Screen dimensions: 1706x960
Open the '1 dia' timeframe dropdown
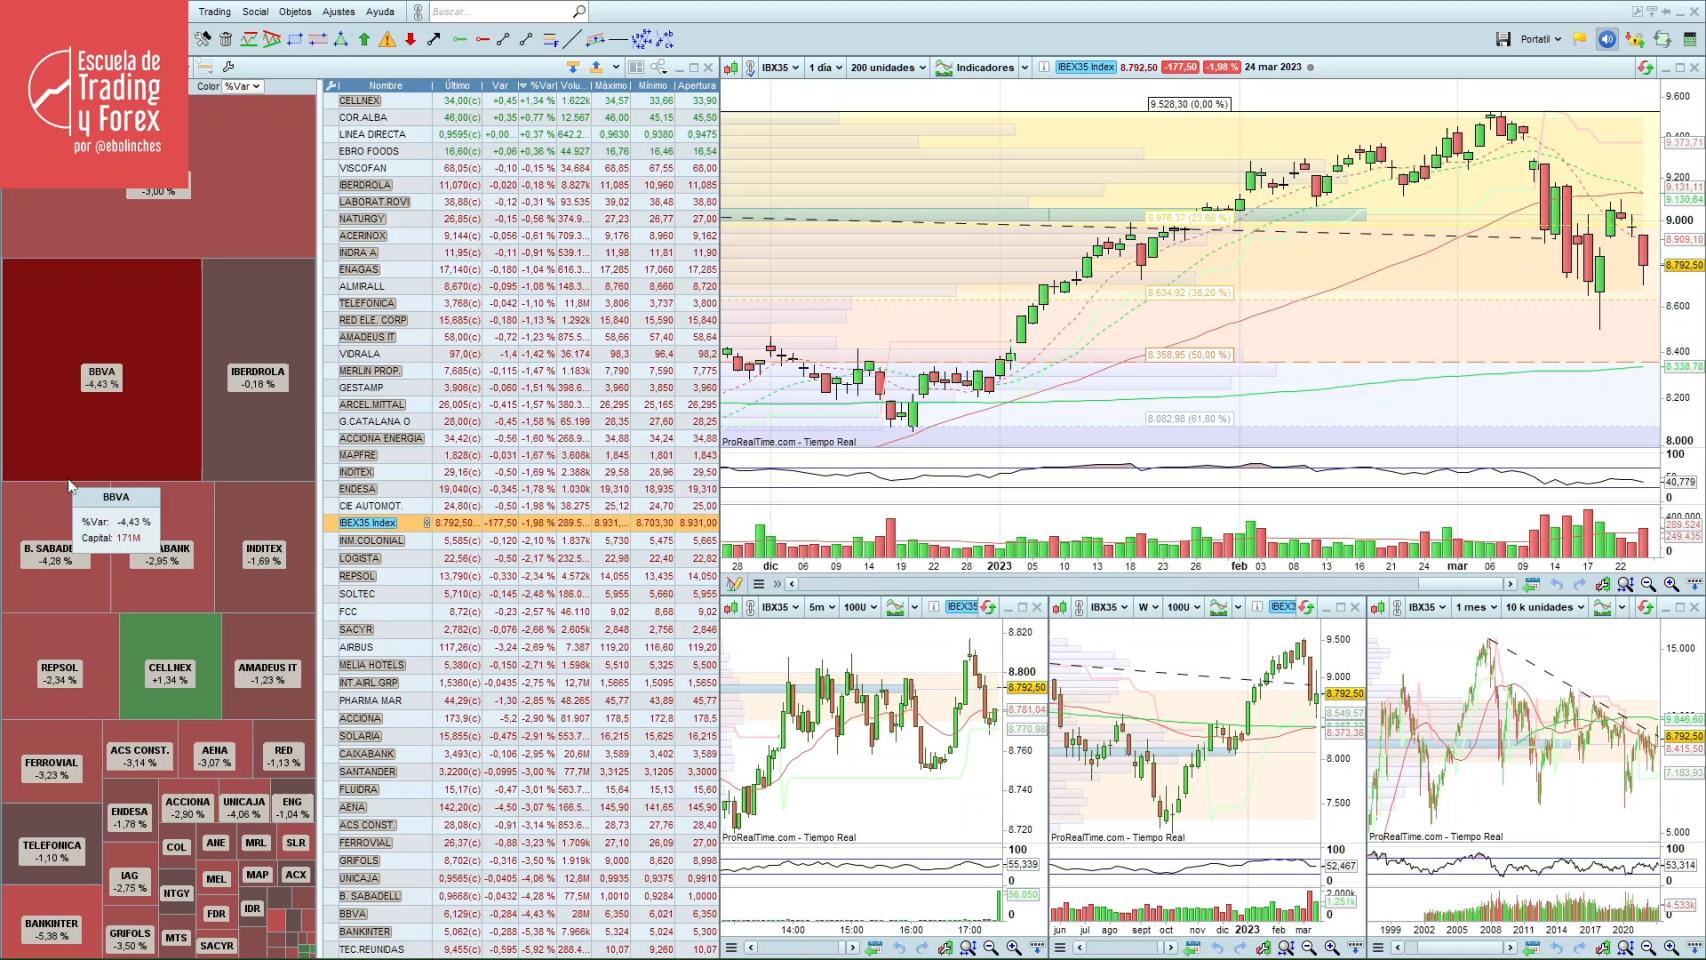825,67
